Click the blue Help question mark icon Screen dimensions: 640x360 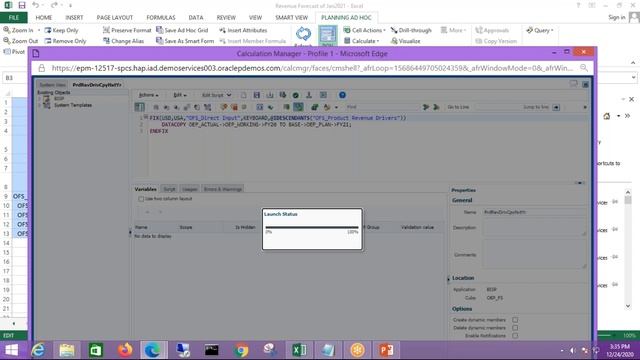tap(342, 95)
